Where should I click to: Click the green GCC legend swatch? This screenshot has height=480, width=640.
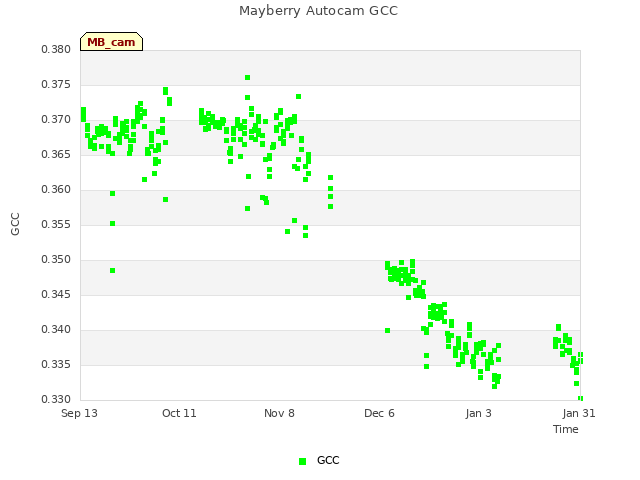tap(302, 461)
